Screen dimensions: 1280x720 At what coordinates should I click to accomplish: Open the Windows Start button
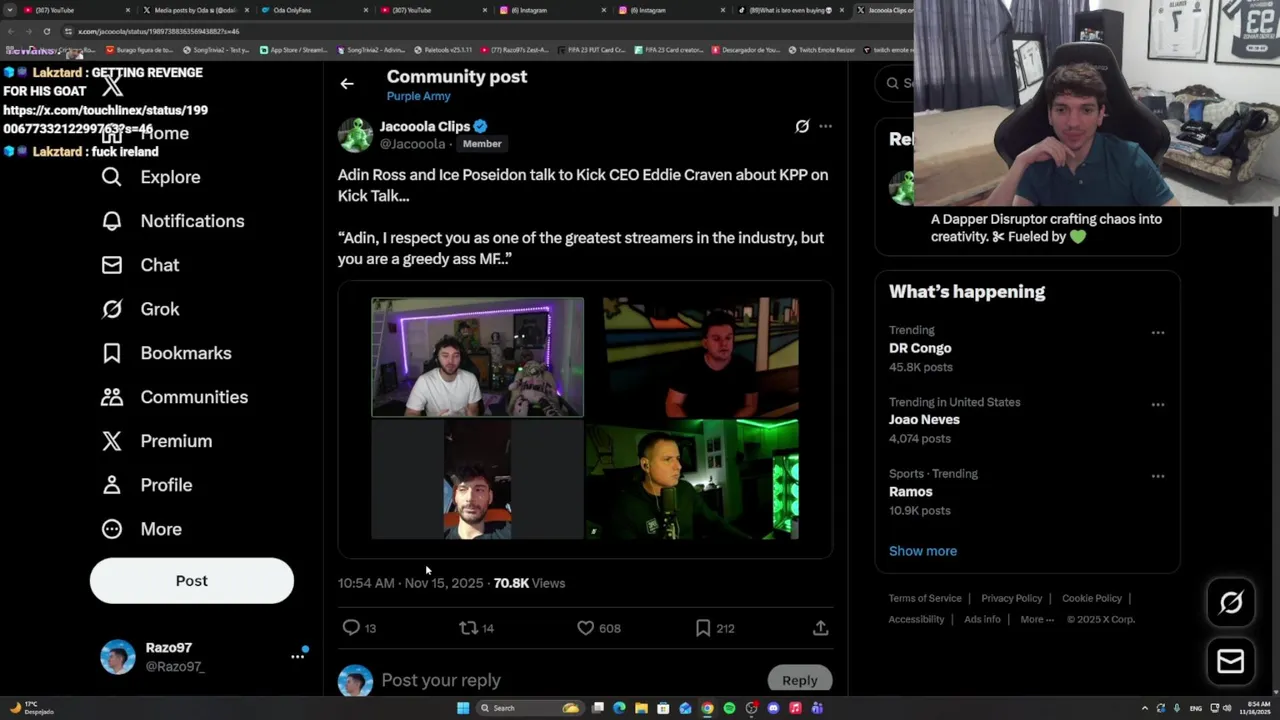(463, 708)
